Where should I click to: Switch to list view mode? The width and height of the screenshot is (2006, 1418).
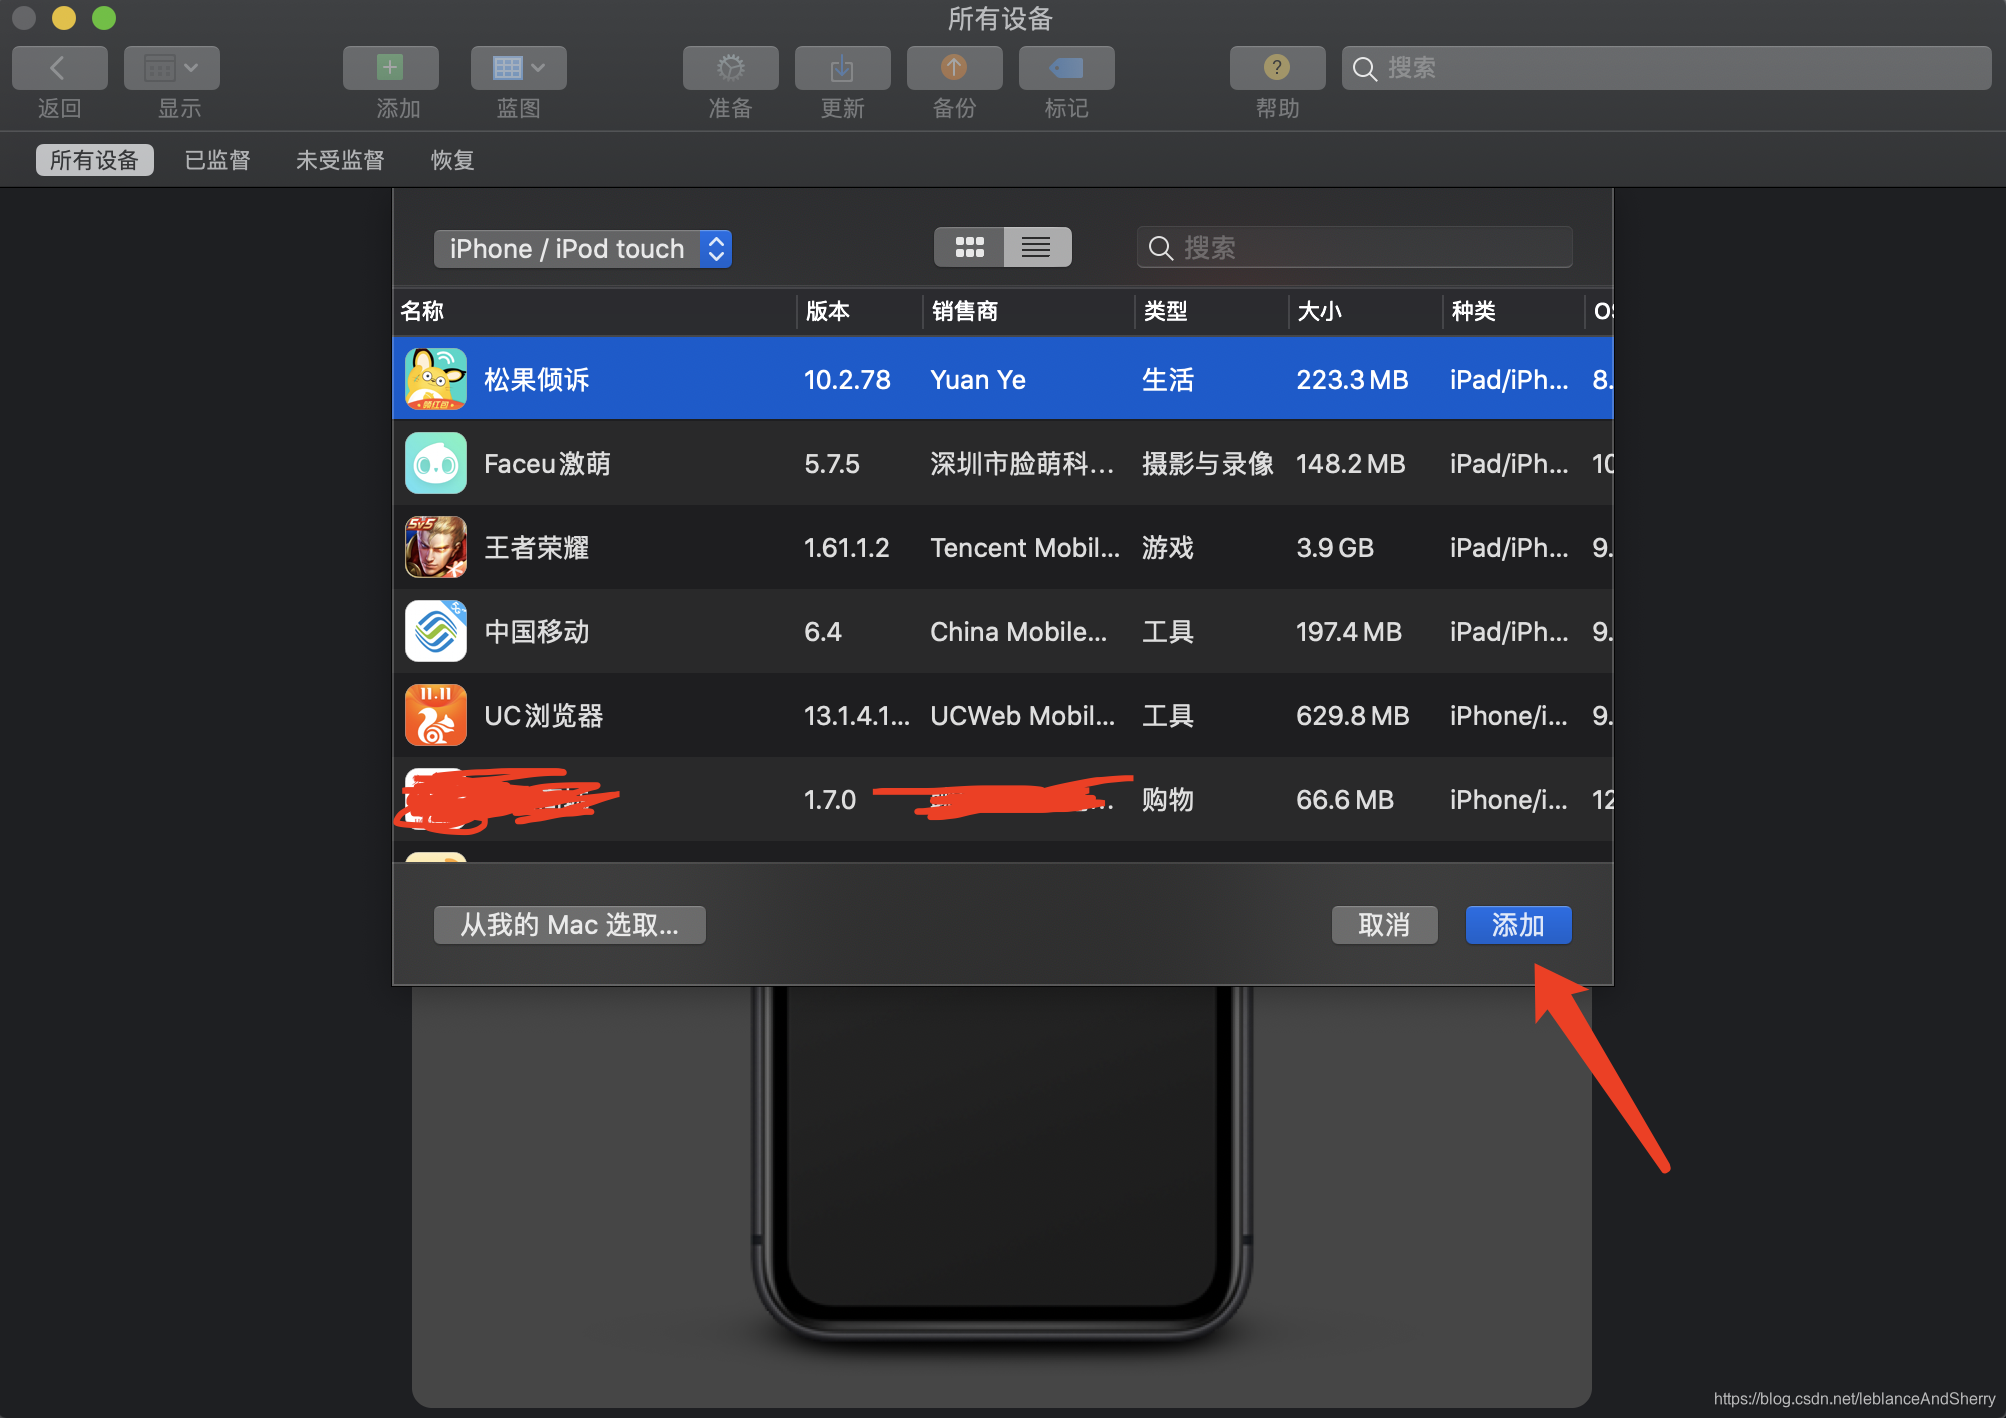[1036, 247]
